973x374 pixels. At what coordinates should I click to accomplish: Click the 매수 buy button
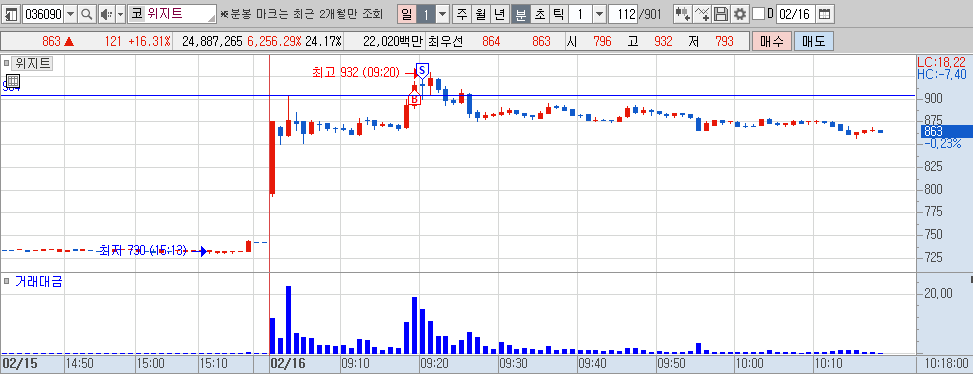click(771, 42)
